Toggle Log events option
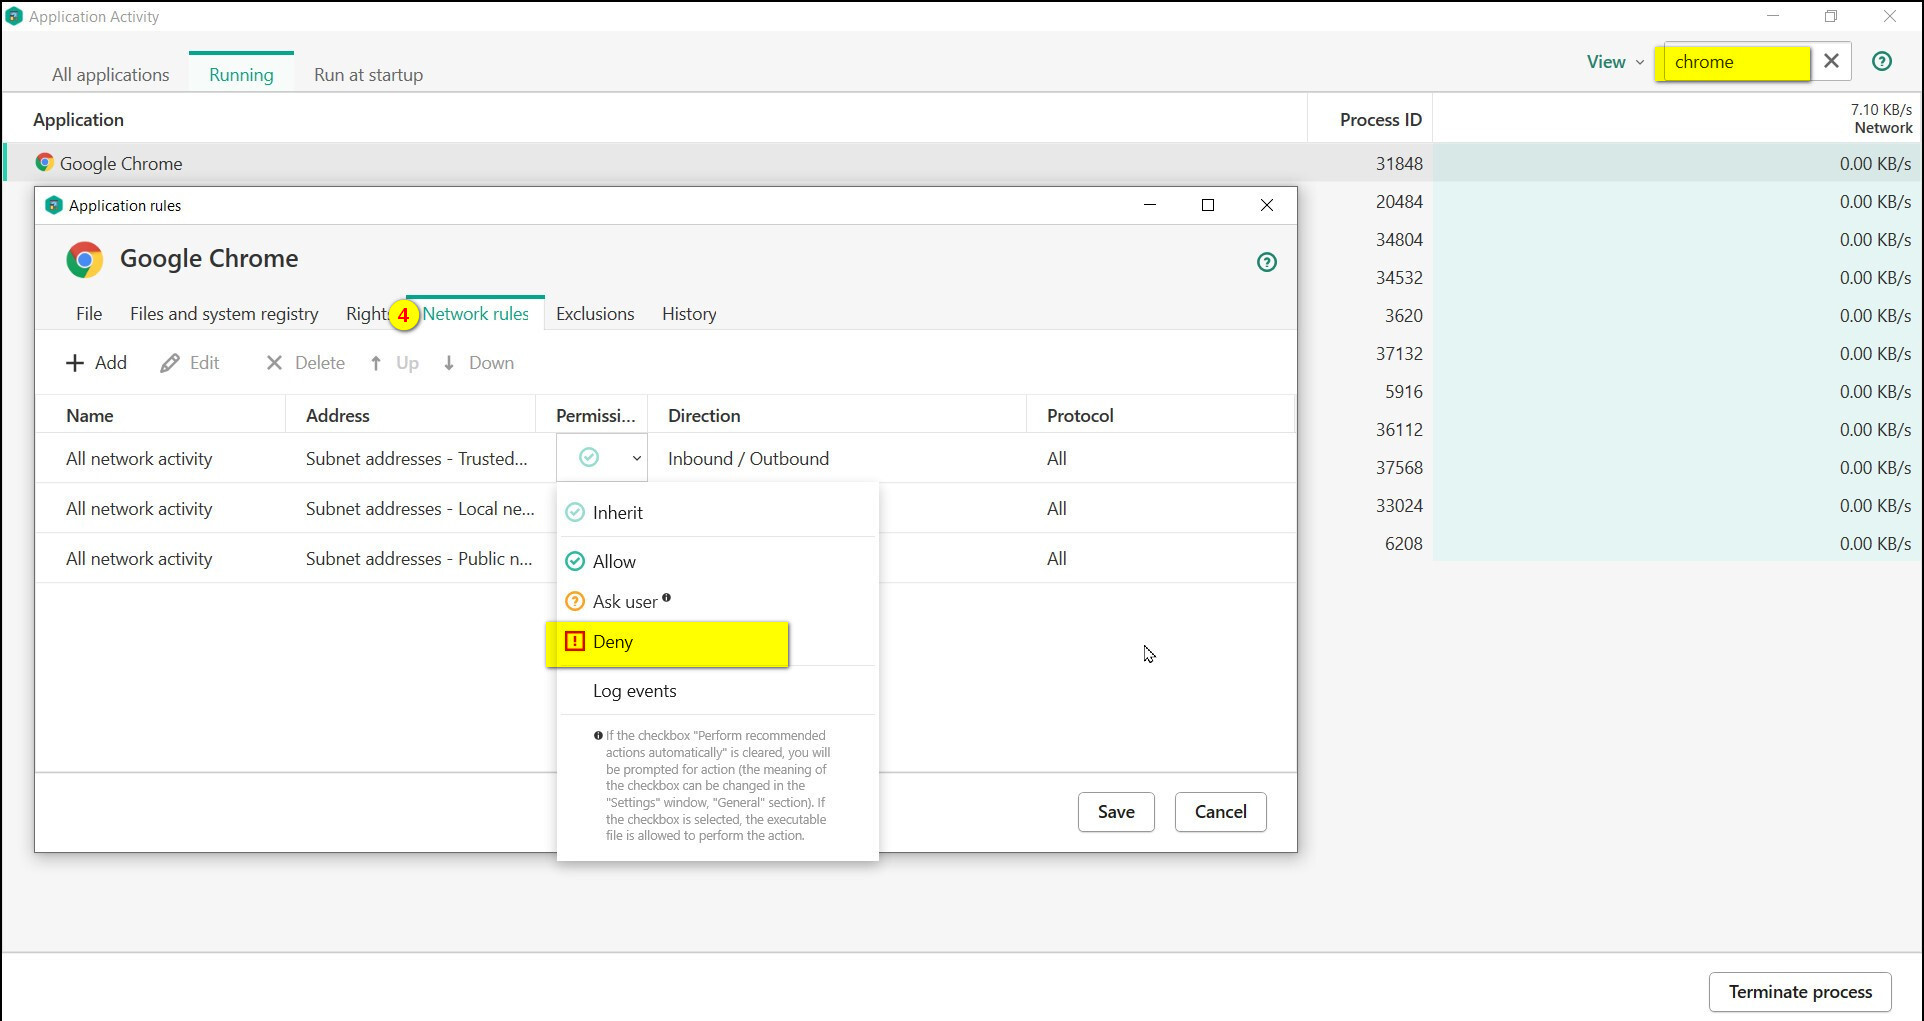Viewport: 1924px width, 1021px height. tap(717, 691)
